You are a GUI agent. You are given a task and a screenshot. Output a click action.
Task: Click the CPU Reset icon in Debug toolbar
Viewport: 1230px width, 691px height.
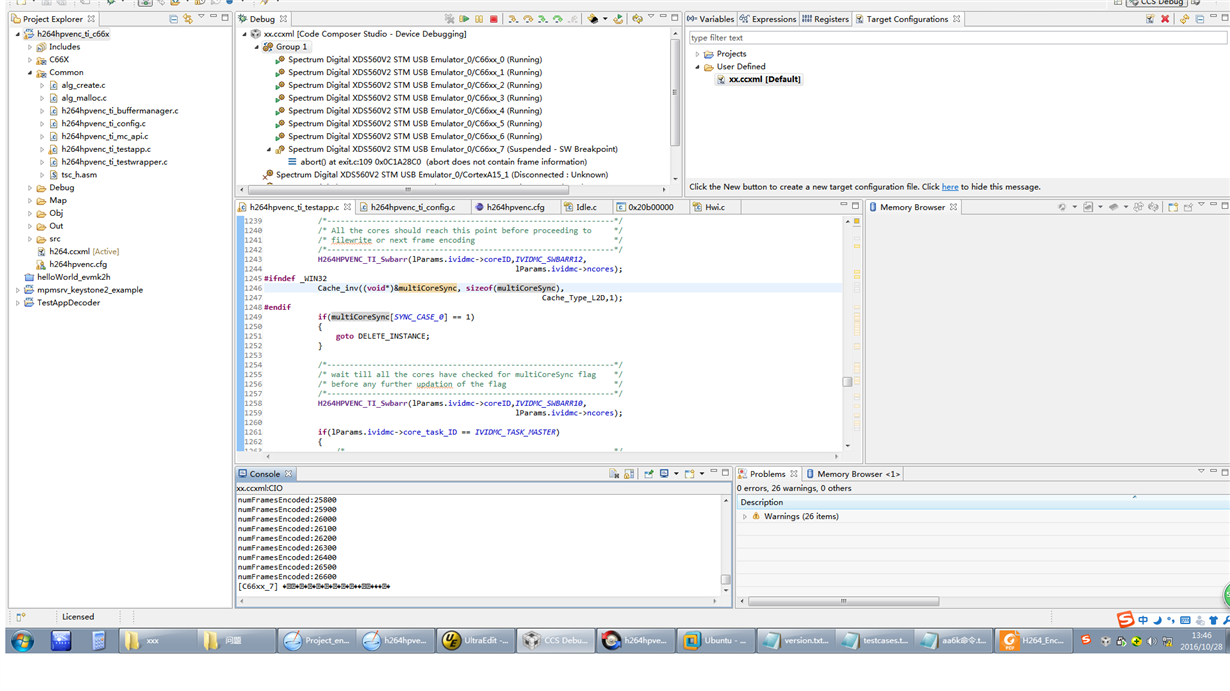coord(593,19)
